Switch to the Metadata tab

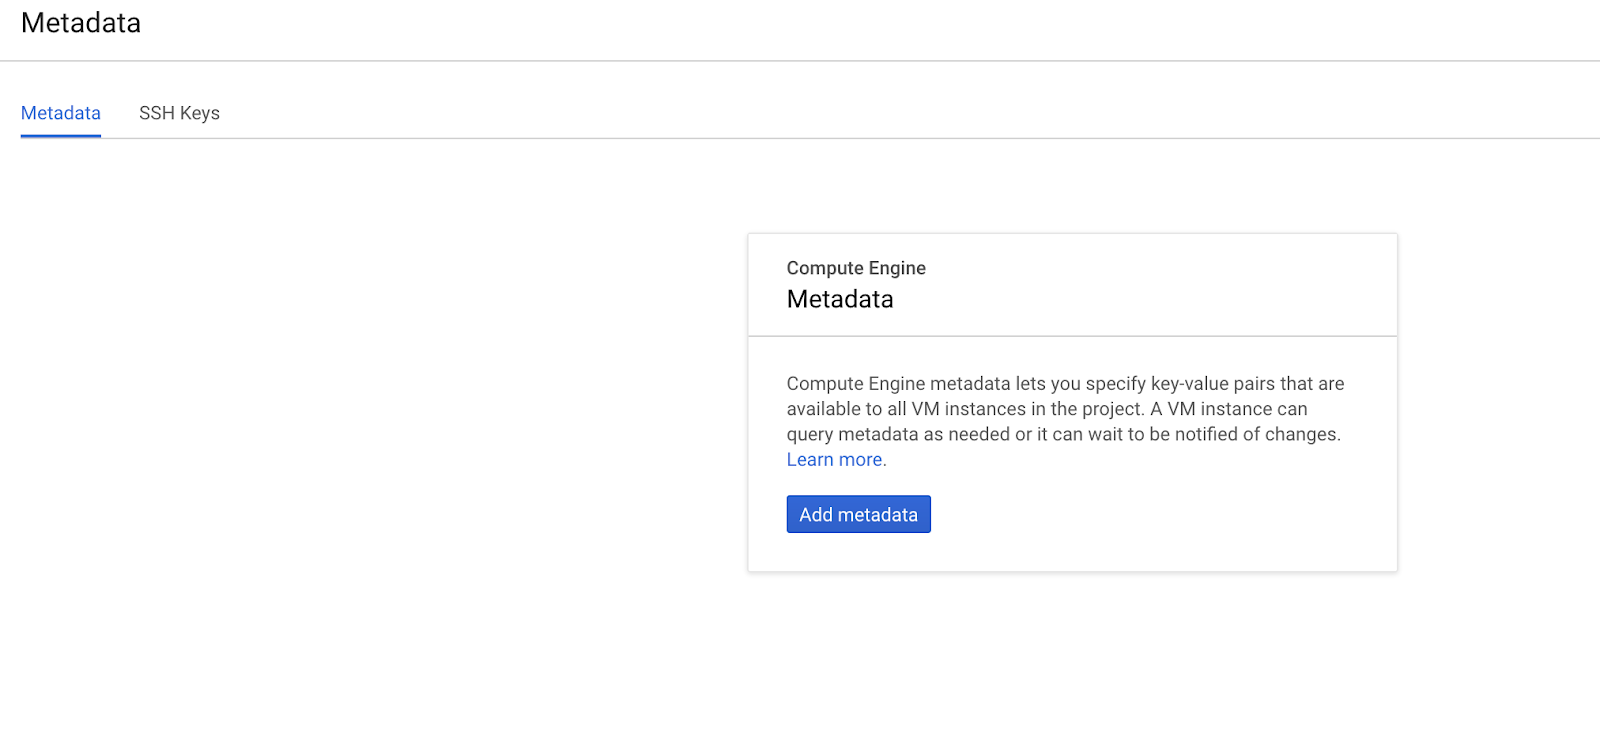(x=61, y=113)
